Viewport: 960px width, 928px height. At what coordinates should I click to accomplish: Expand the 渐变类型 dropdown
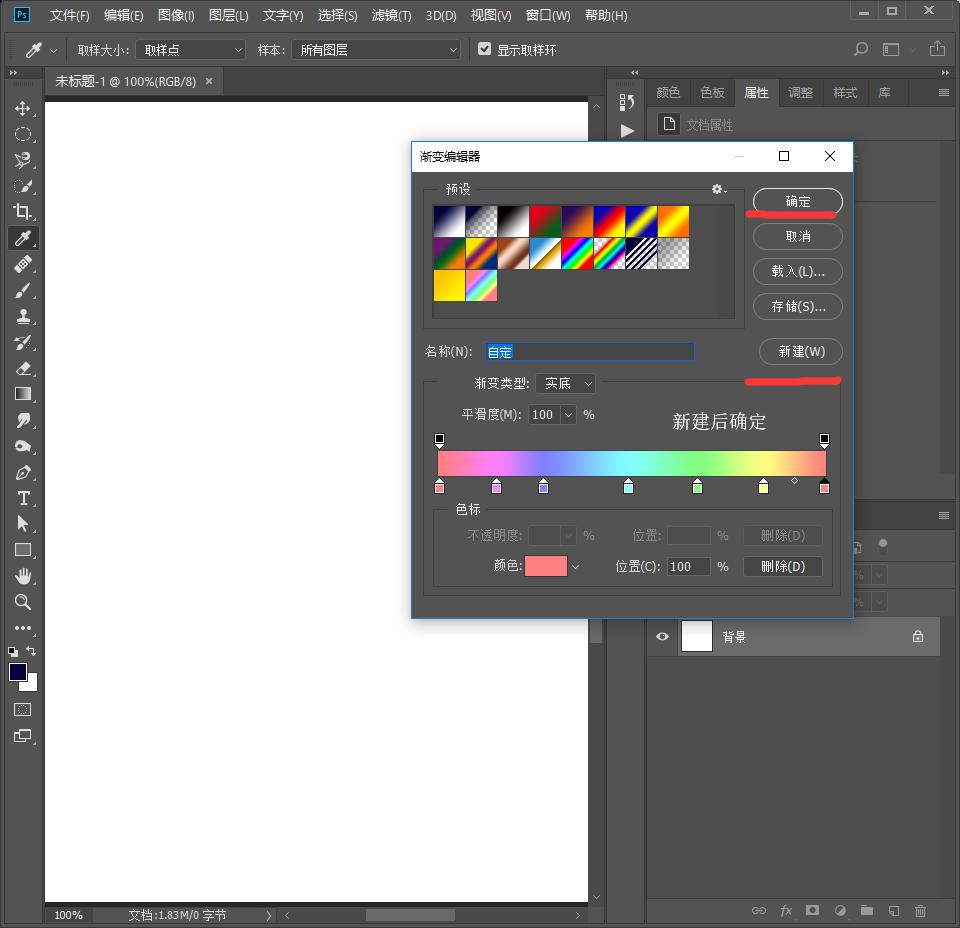[x=566, y=383]
